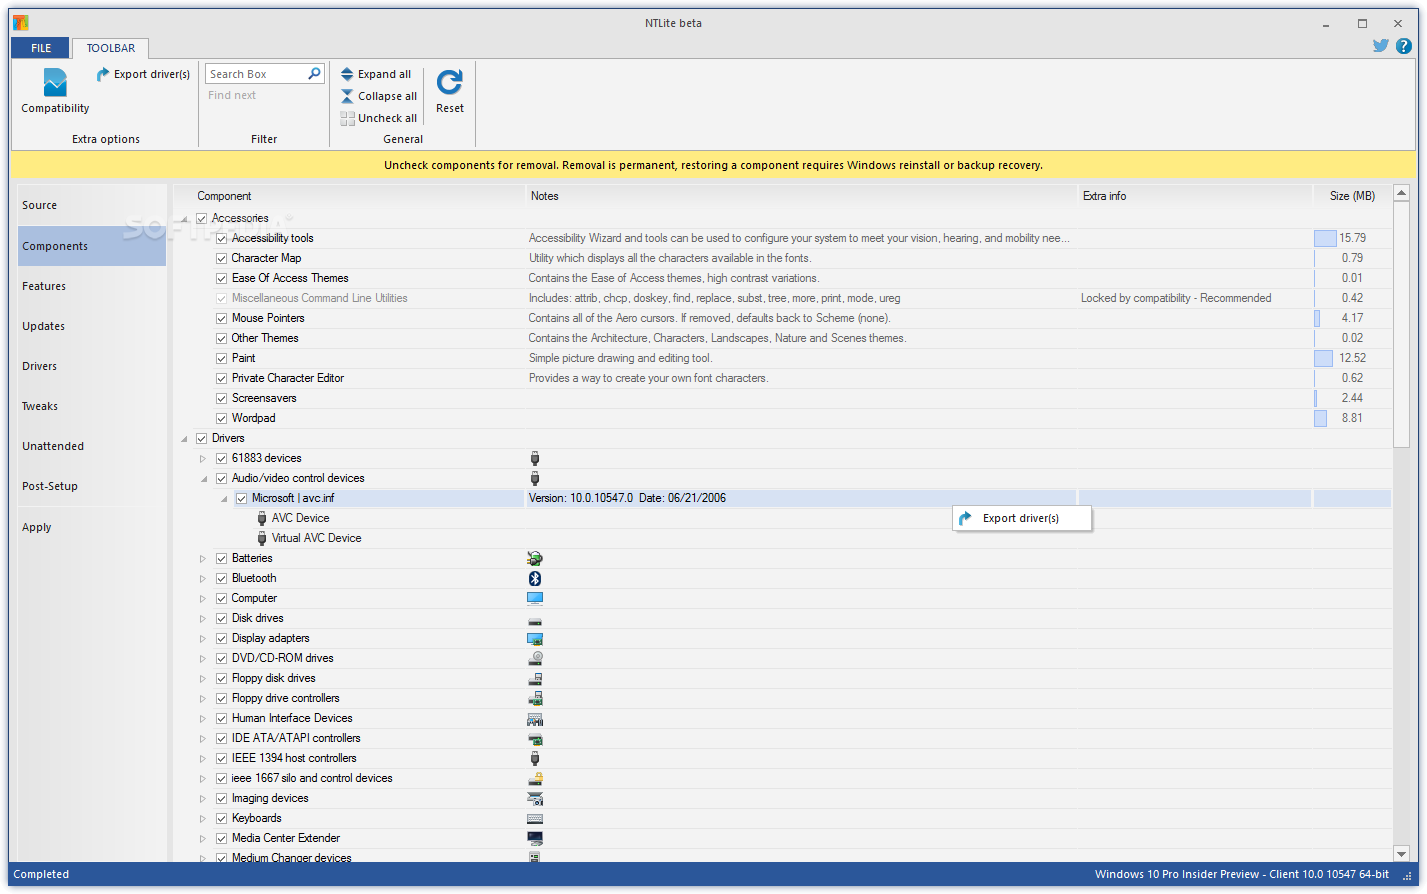Uncheck all components
1427x894 pixels.
click(x=379, y=118)
